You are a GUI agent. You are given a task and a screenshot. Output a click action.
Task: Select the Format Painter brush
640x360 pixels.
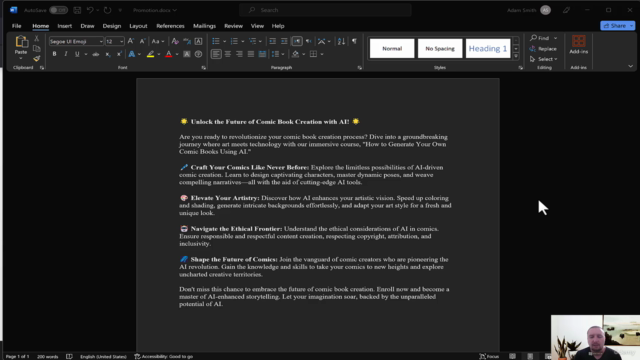pyautogui.click(x=36, y=59)
